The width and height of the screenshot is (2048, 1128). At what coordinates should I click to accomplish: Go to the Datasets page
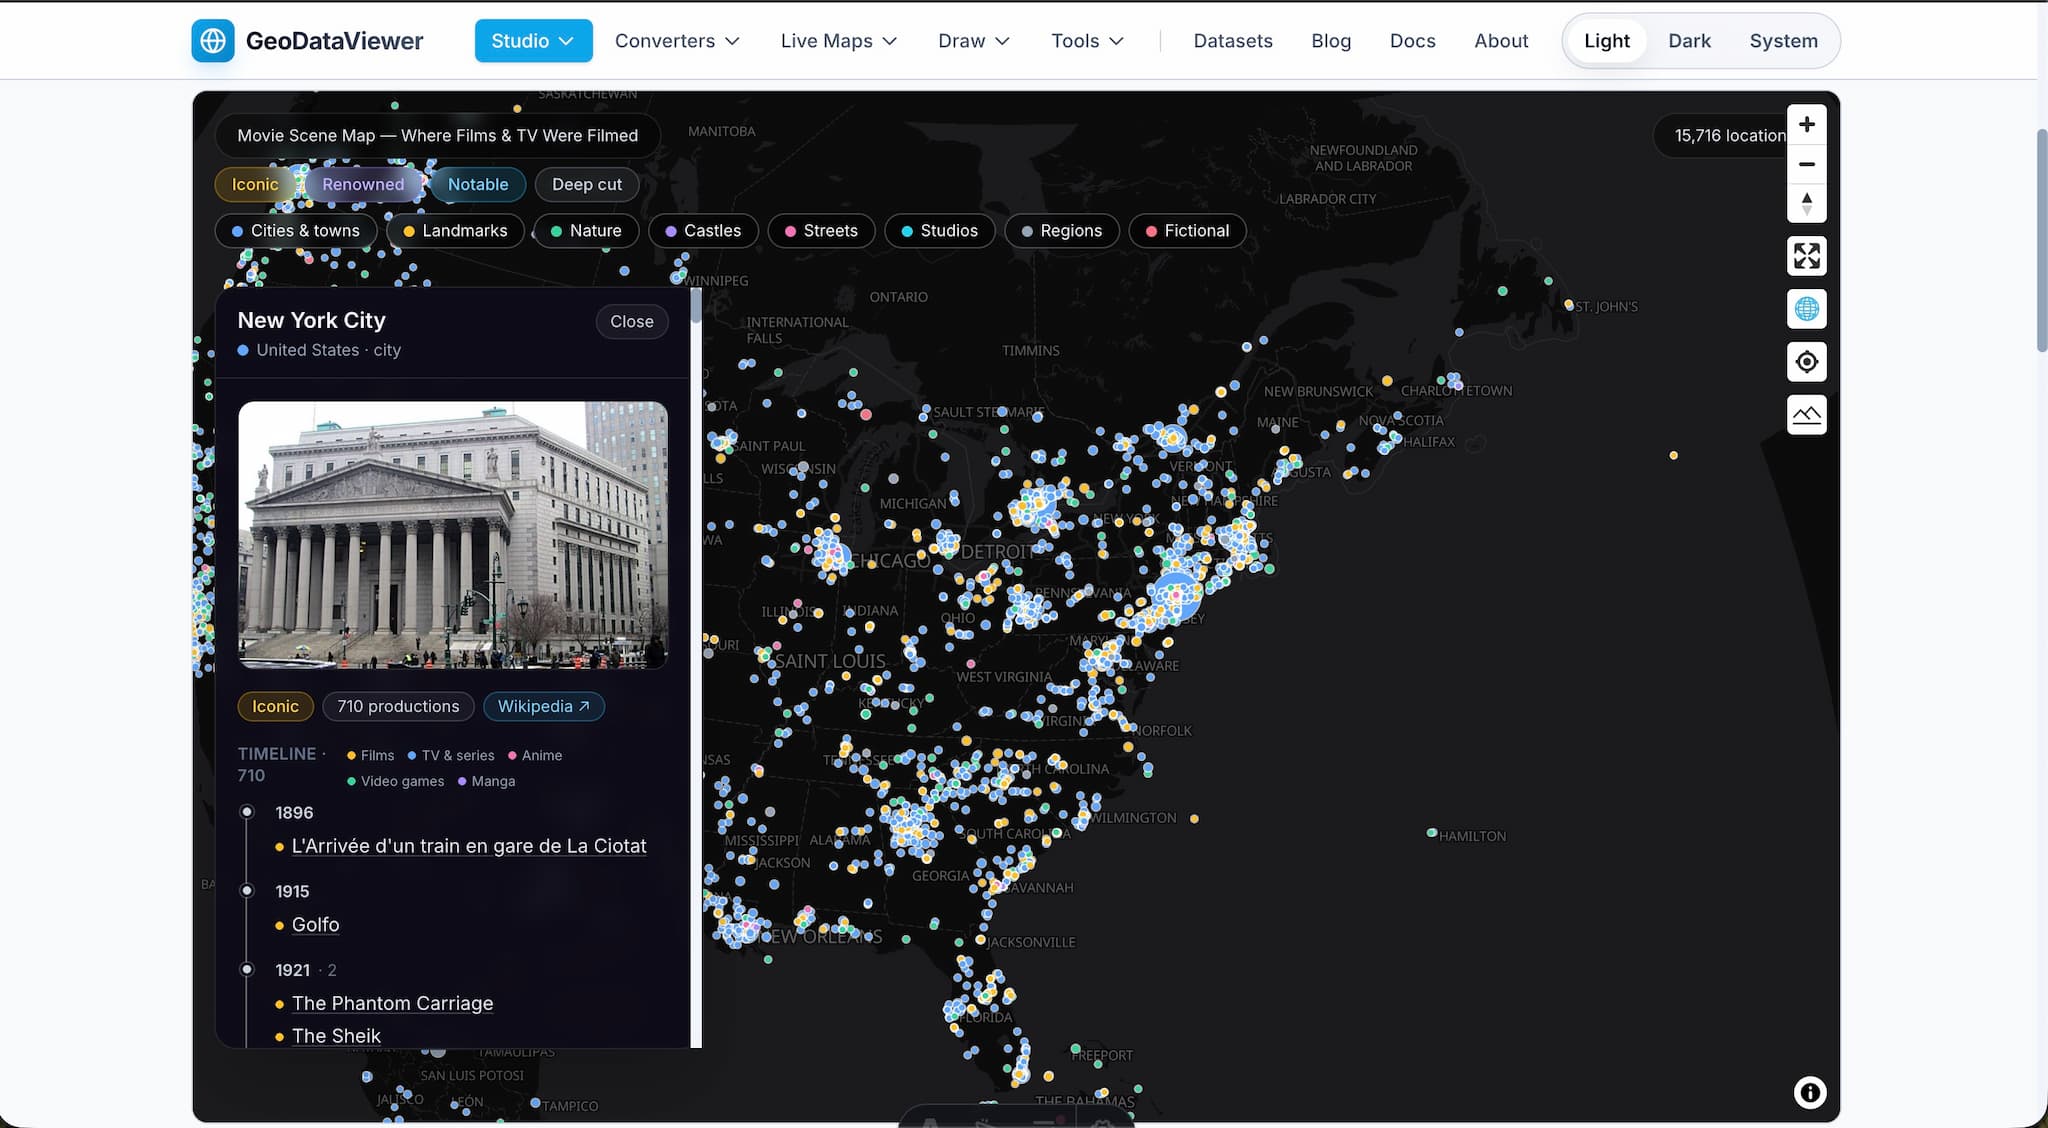[1233, 41]
